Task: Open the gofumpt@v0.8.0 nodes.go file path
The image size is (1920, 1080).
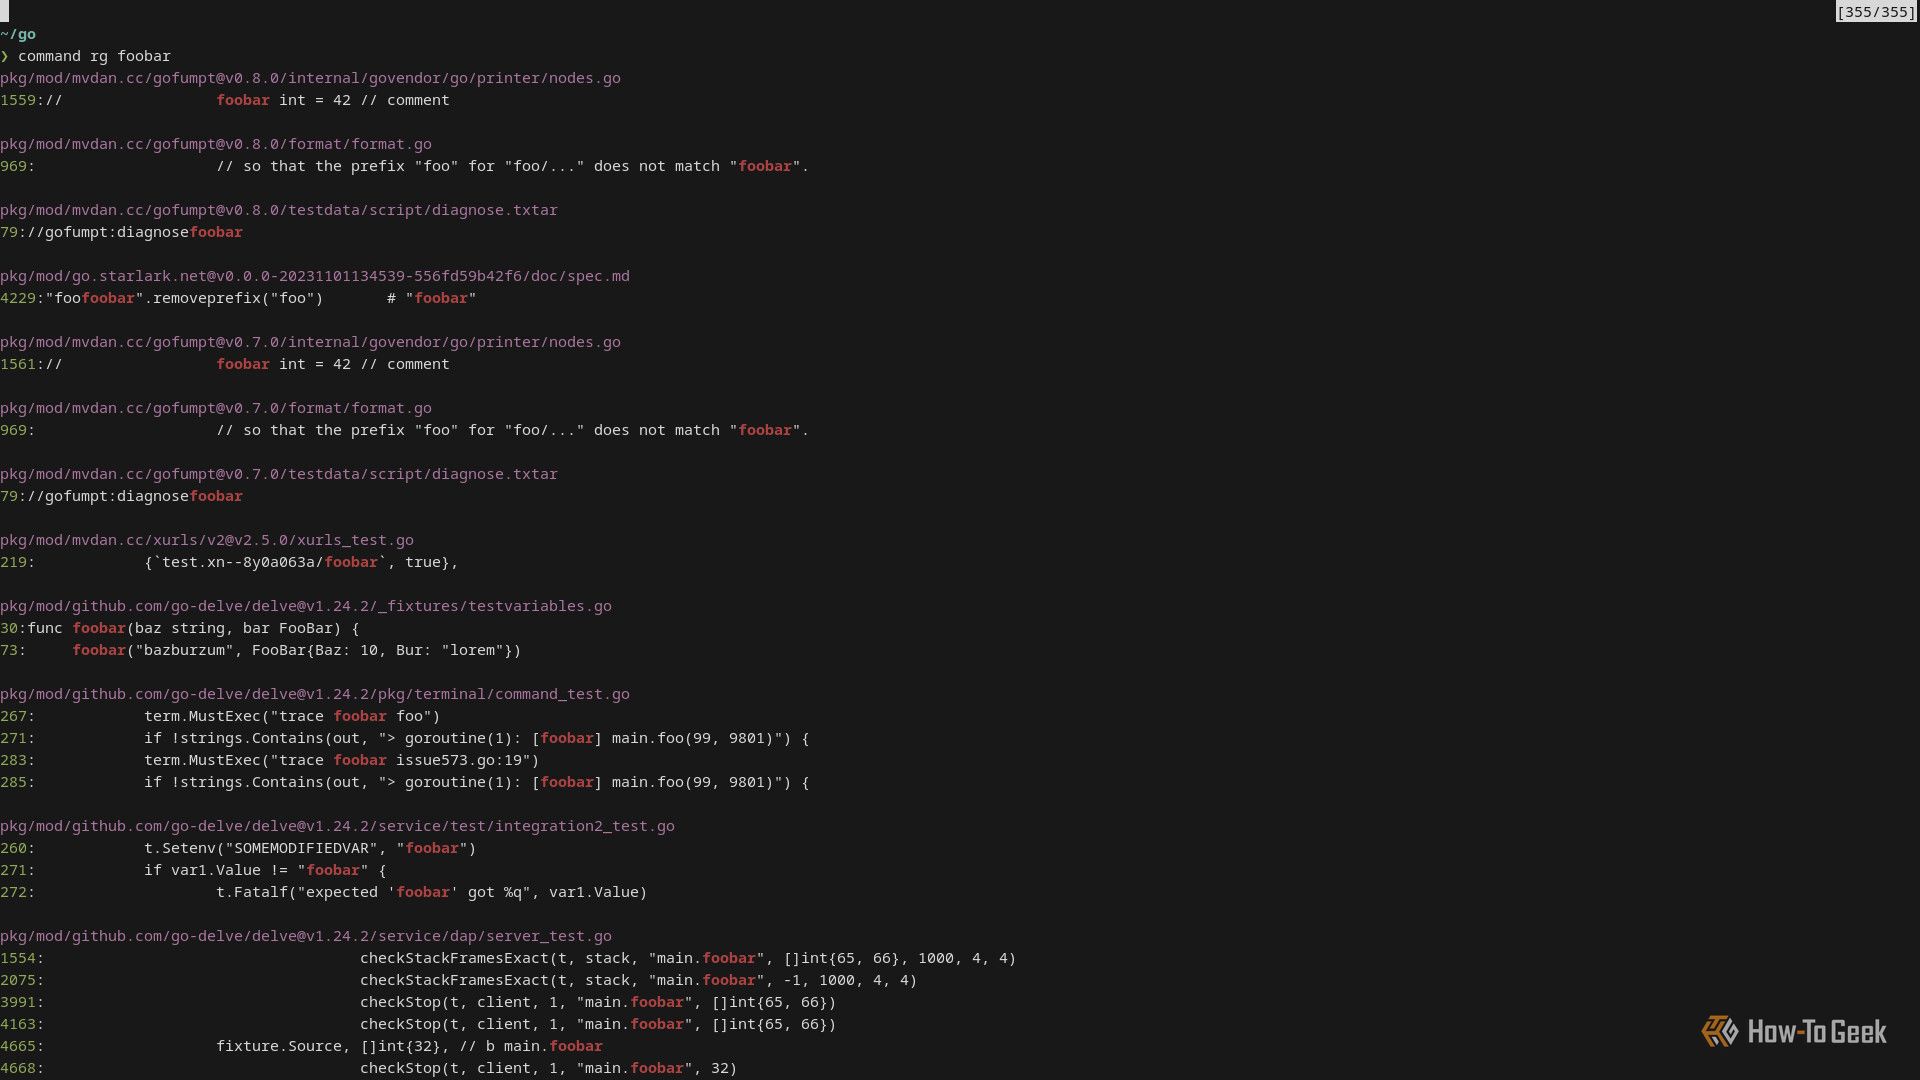Action: tap(310, 78)
